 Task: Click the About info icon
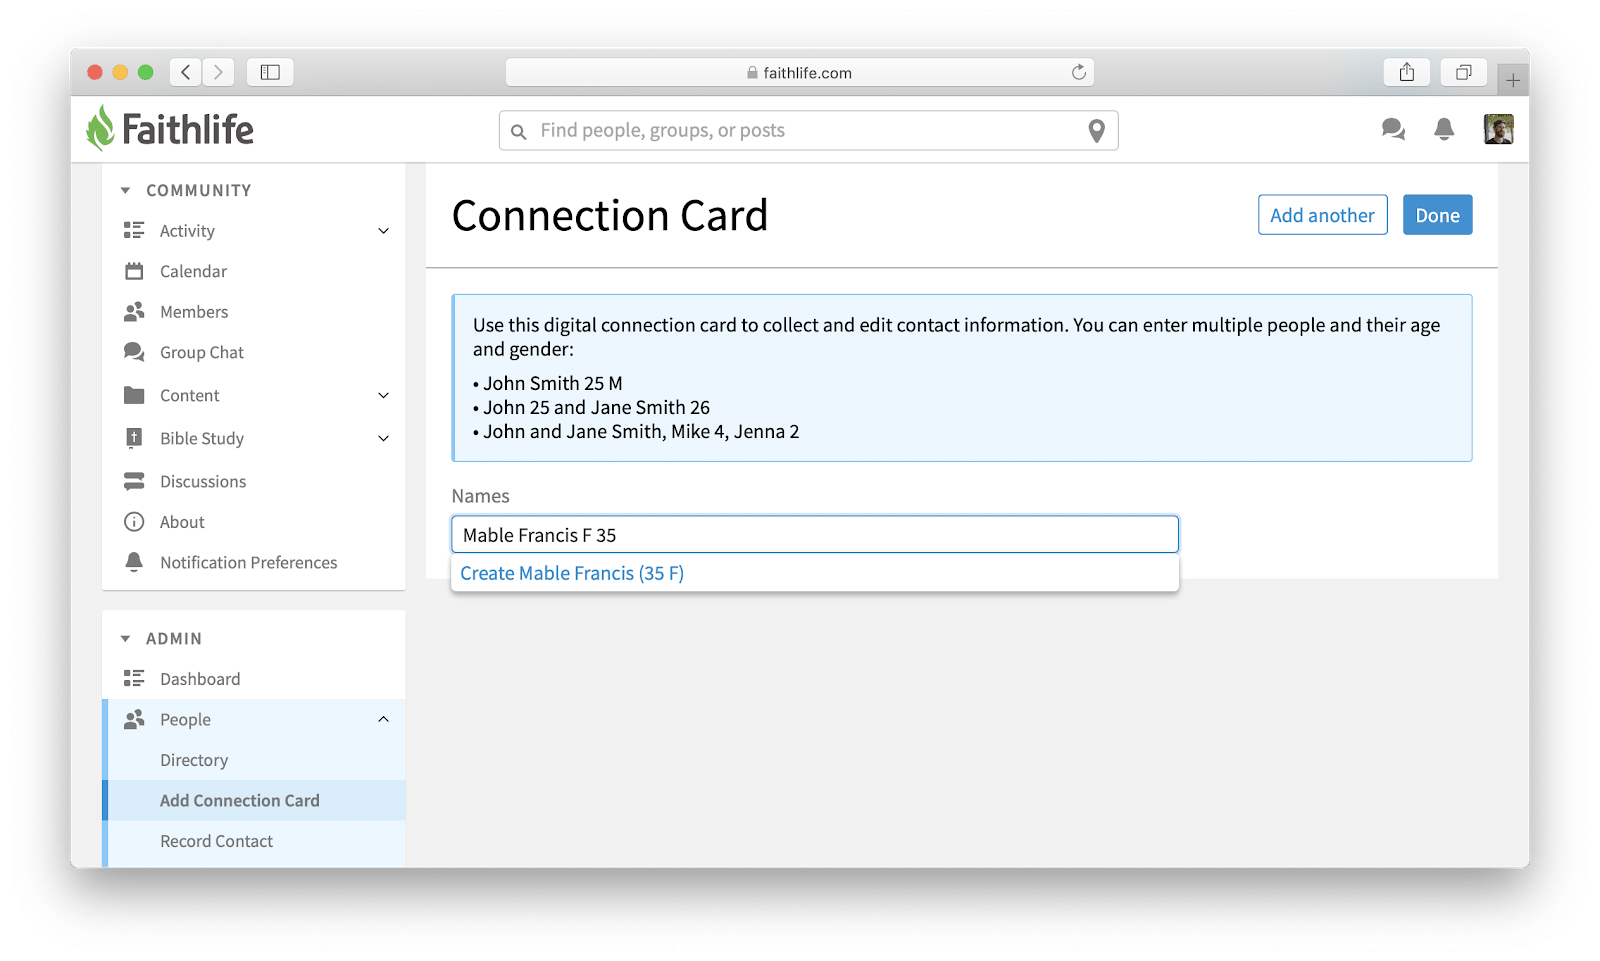134,522
